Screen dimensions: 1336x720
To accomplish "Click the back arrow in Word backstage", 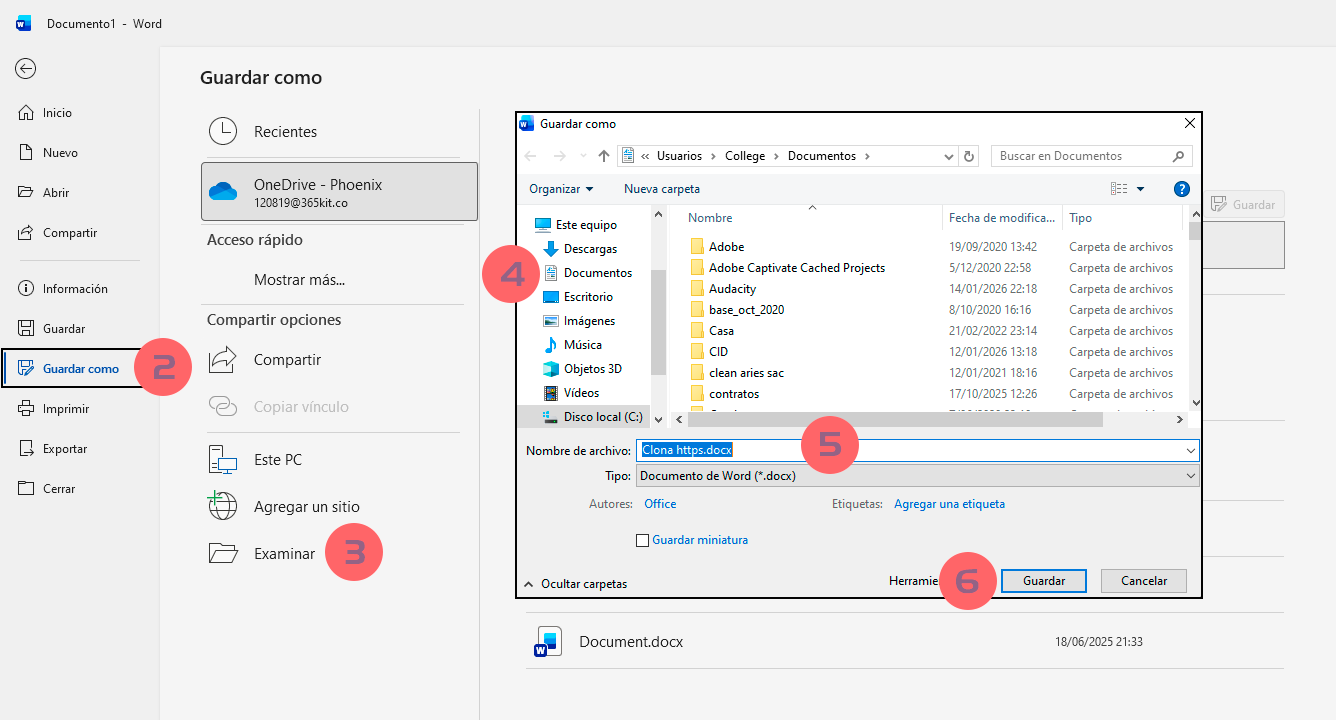I will point(26,68).
